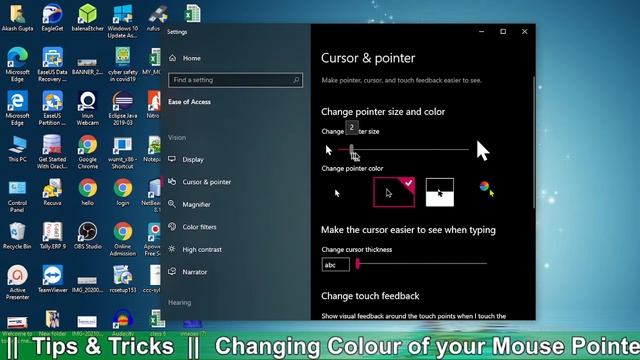
Task: Select the rcsetup153 desktop icon
Action: tap(122, 280)
